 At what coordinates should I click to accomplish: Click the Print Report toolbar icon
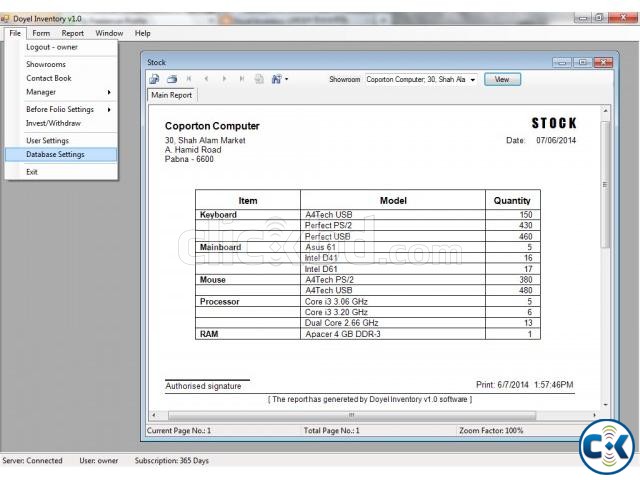pos(172,79)
